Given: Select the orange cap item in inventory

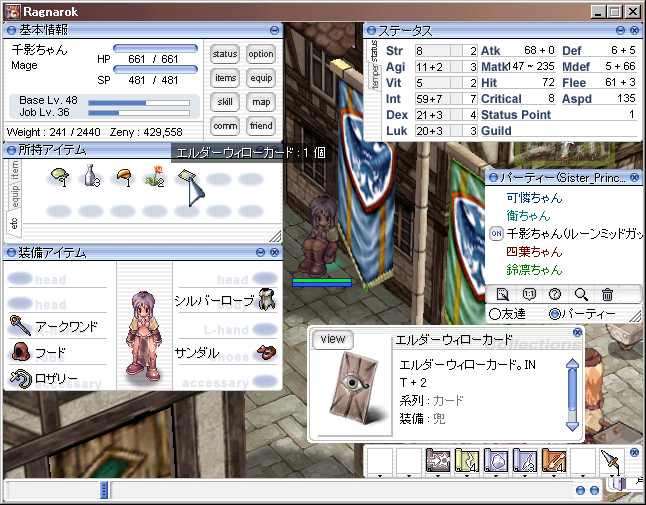Looking at the screenshot, I should (x=124, y=178).
